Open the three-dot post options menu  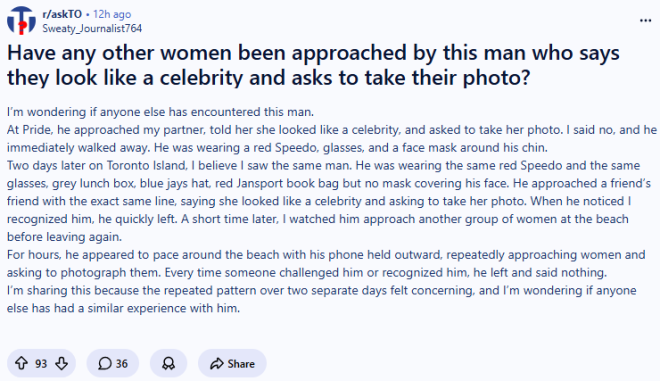click(645, 20)
